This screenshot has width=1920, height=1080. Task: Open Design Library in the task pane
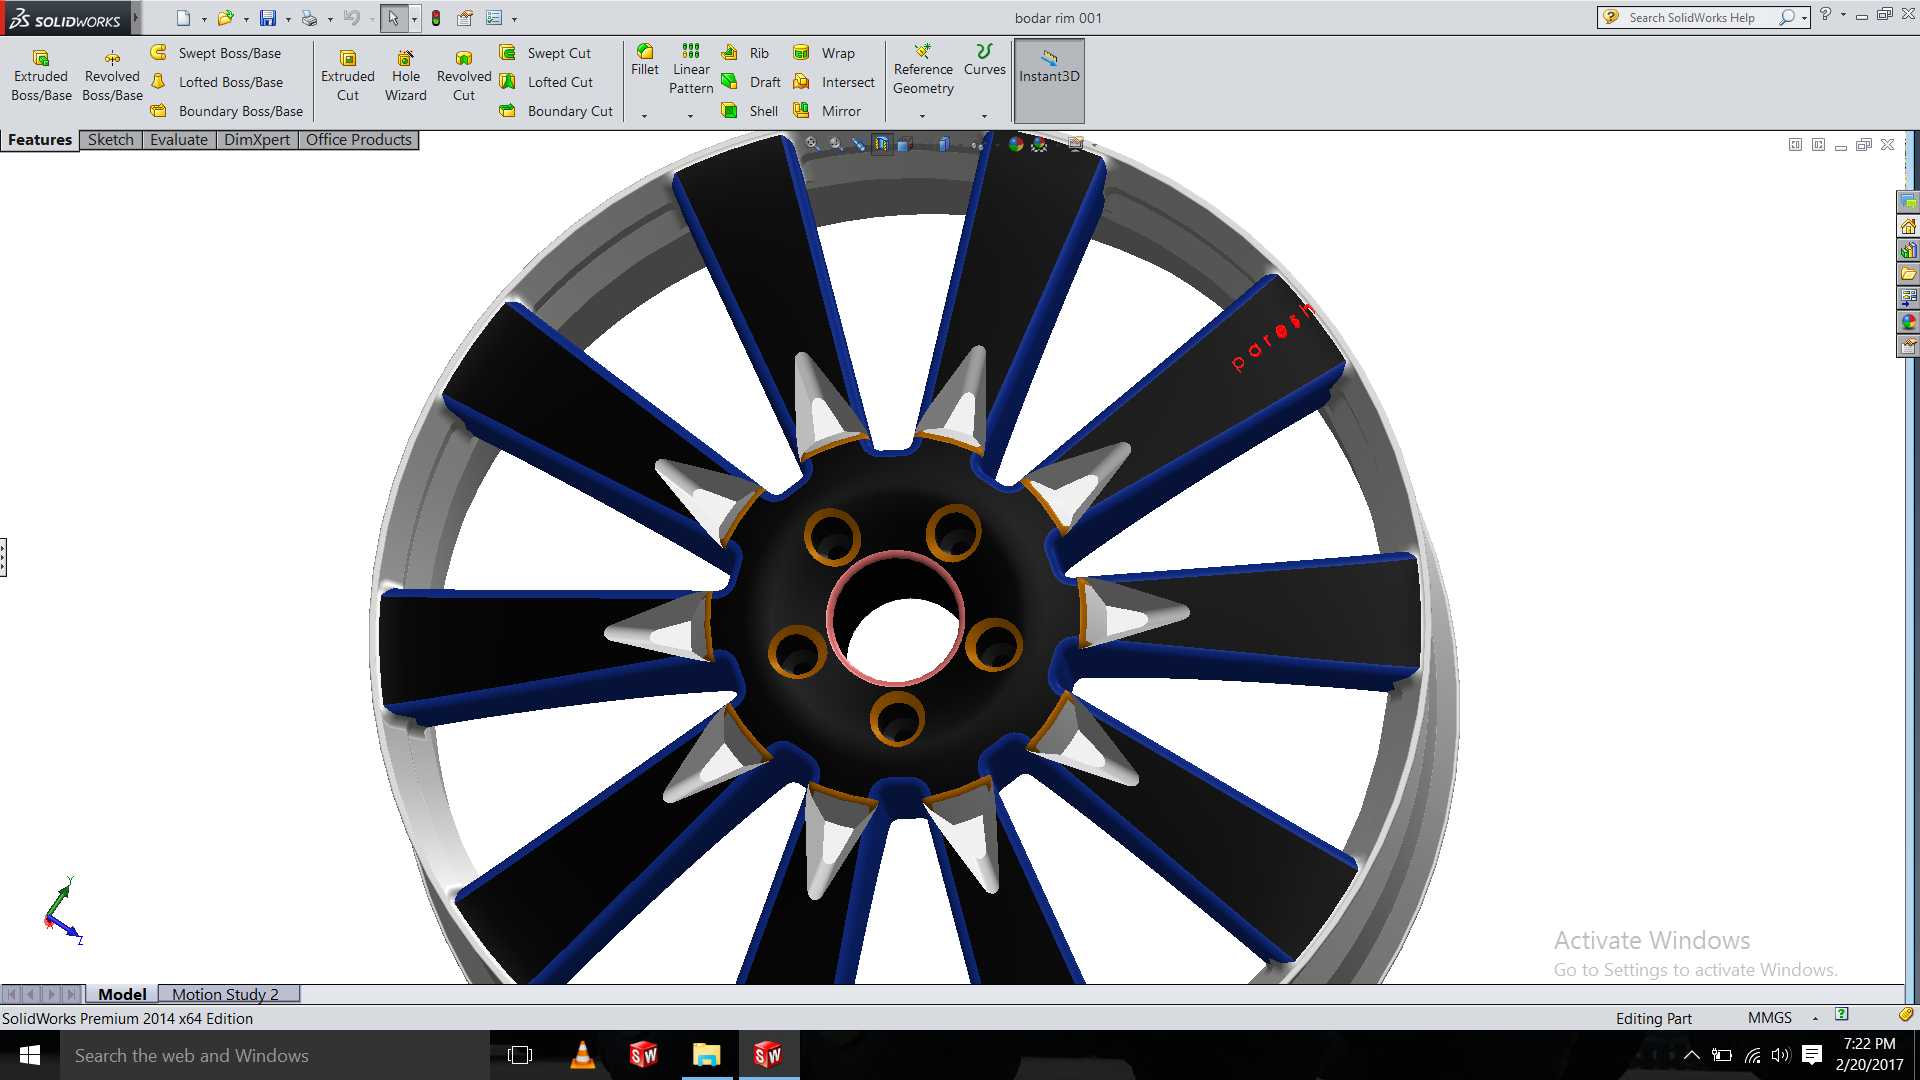tap(1908, 250)
